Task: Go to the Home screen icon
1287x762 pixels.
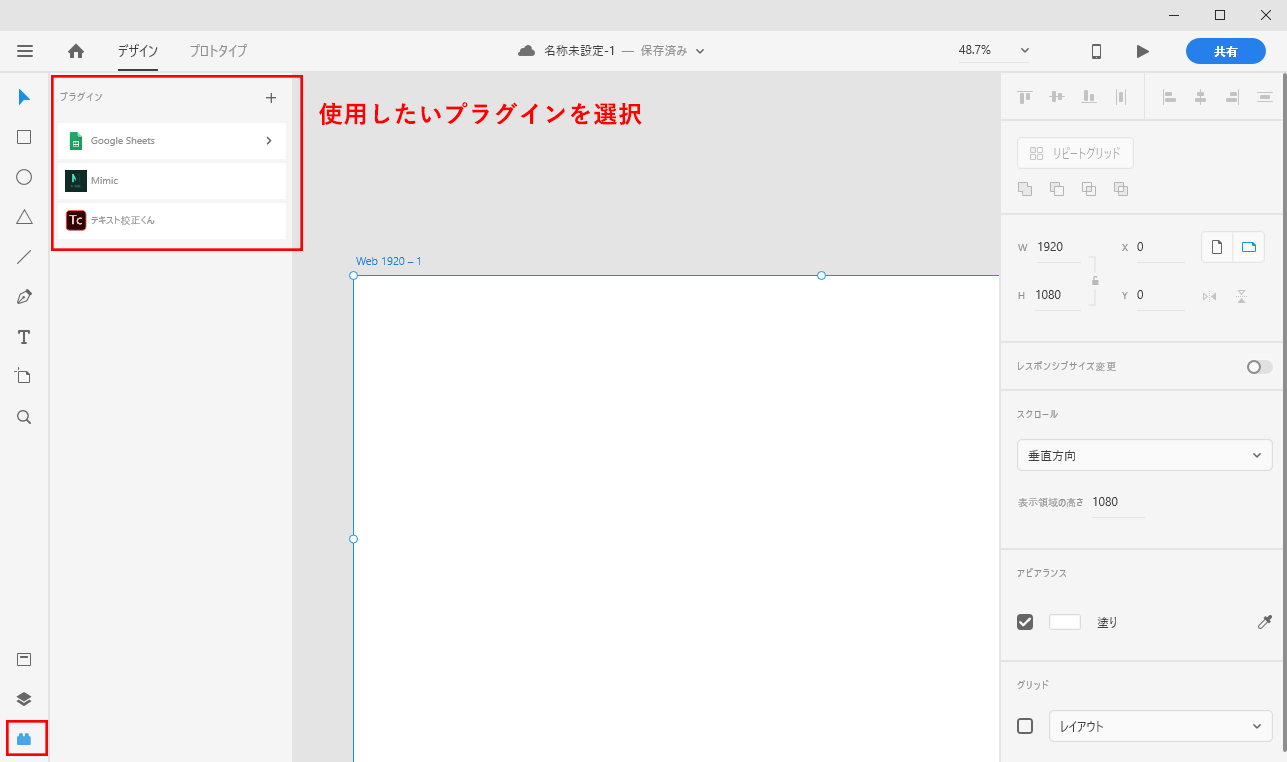Action: [x=76, y=51]
